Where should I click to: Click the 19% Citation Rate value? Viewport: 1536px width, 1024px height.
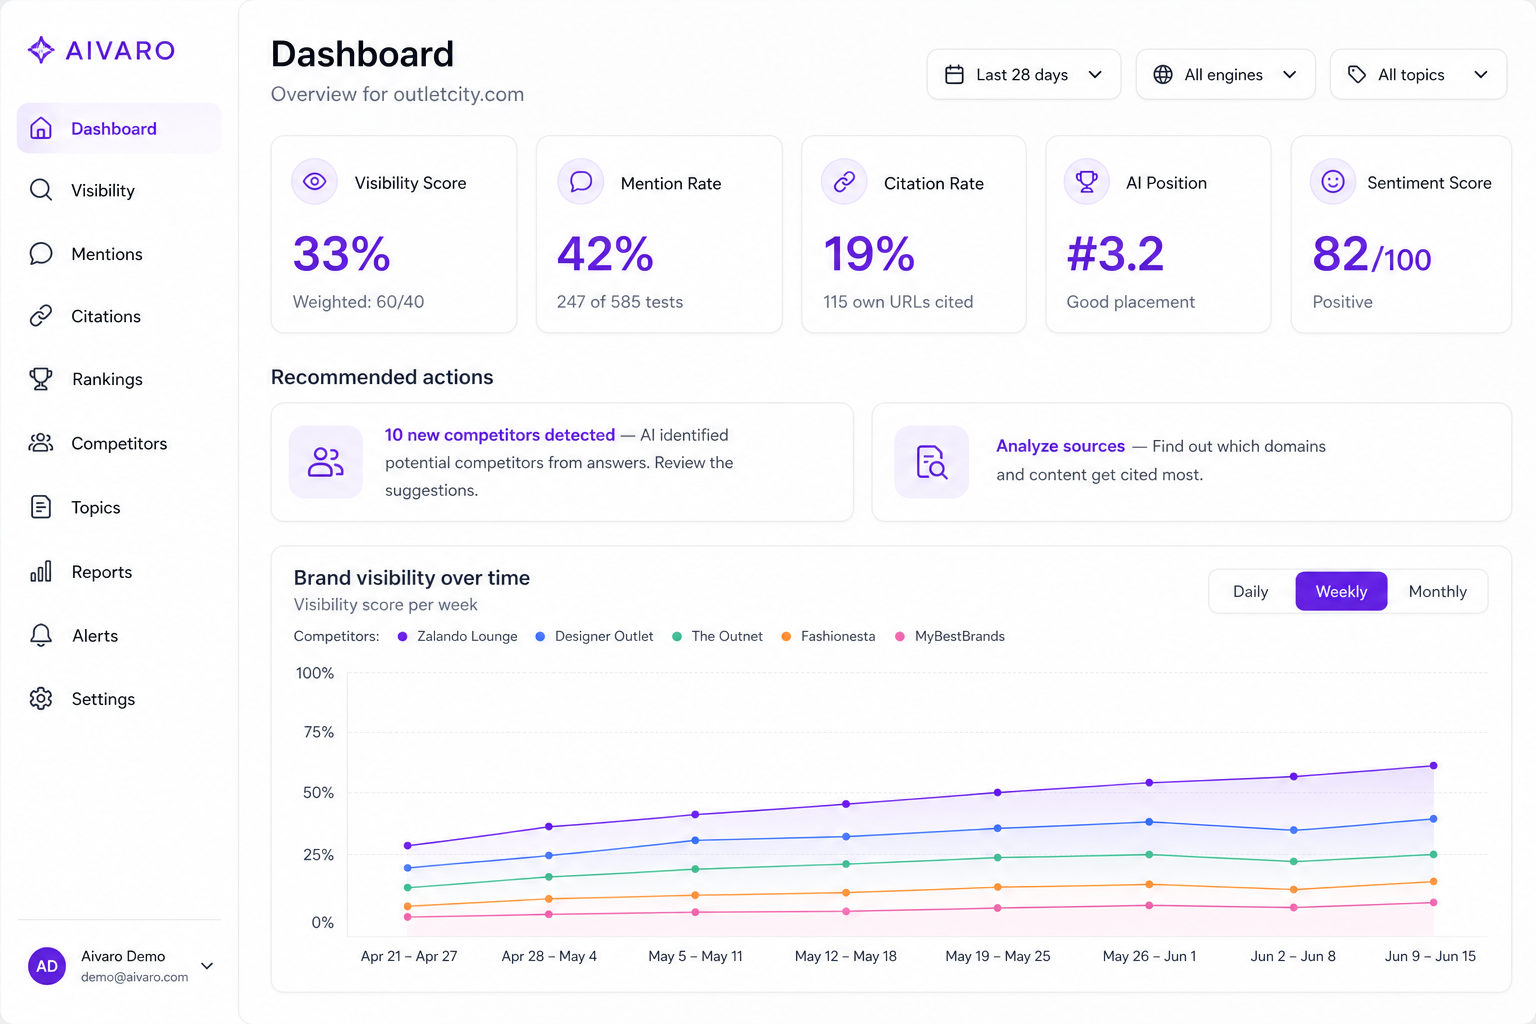click(x=869, y=254)
